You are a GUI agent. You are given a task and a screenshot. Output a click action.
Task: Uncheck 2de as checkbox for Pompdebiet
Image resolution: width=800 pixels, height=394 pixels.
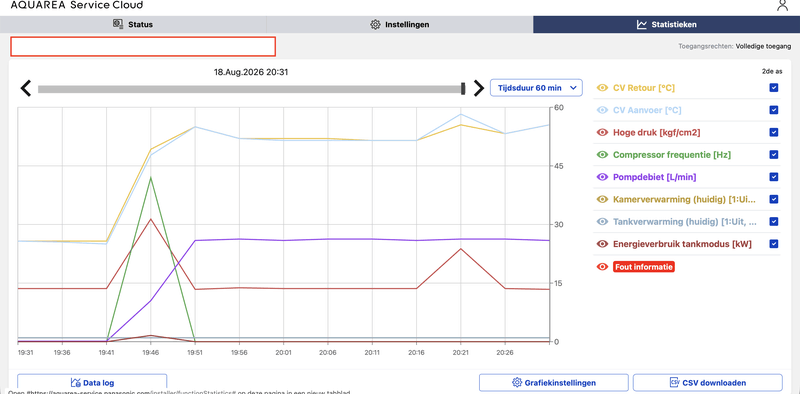tap(774, 177)
